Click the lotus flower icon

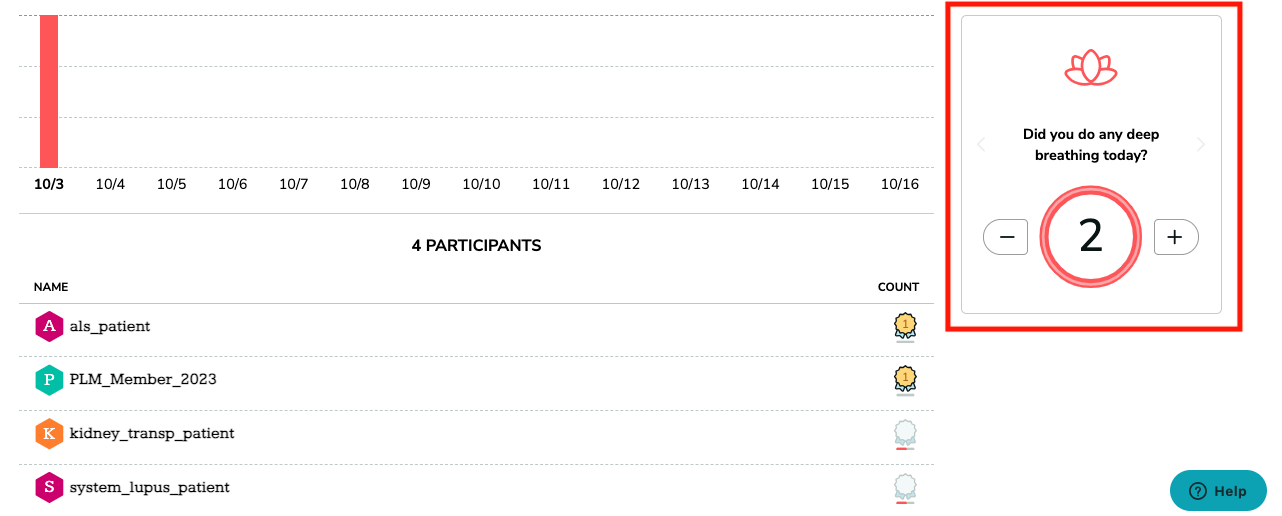[1091, 68]
